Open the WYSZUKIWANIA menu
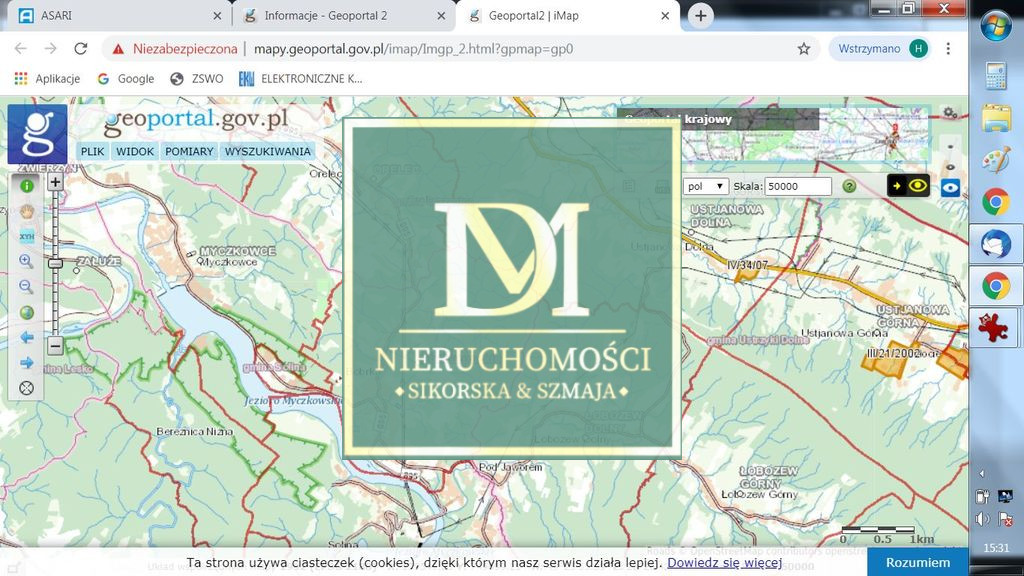Screen dimensions: 1024x576 click(268, 152)
